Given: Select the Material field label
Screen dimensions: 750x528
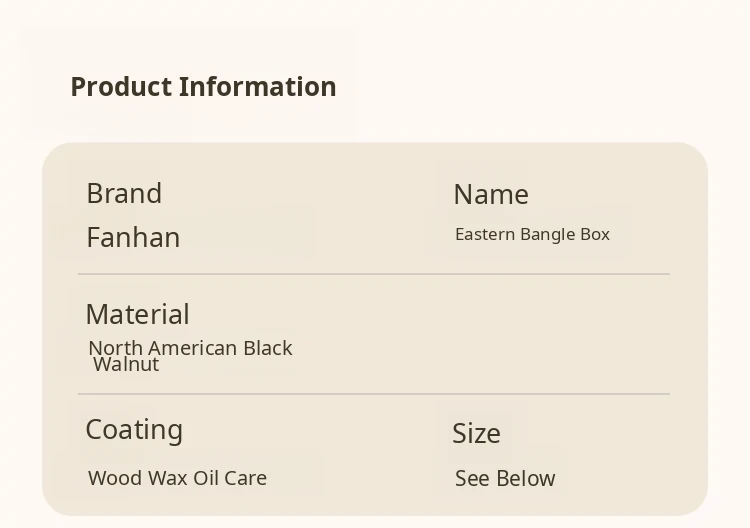Looking at the screenshot, I should click(x=137, y=314).
